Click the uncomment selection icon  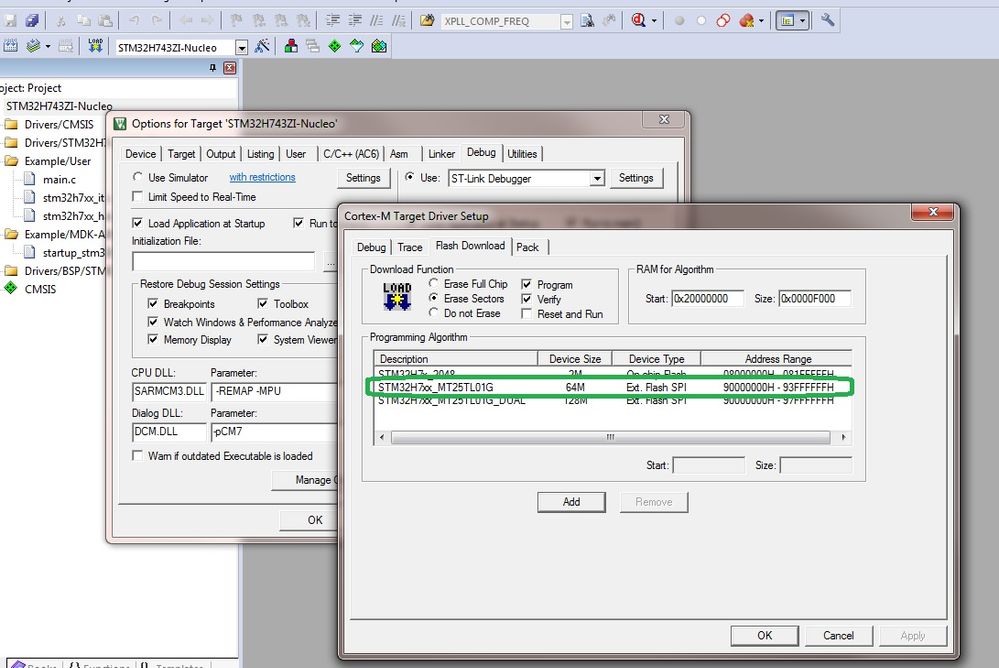399,21
